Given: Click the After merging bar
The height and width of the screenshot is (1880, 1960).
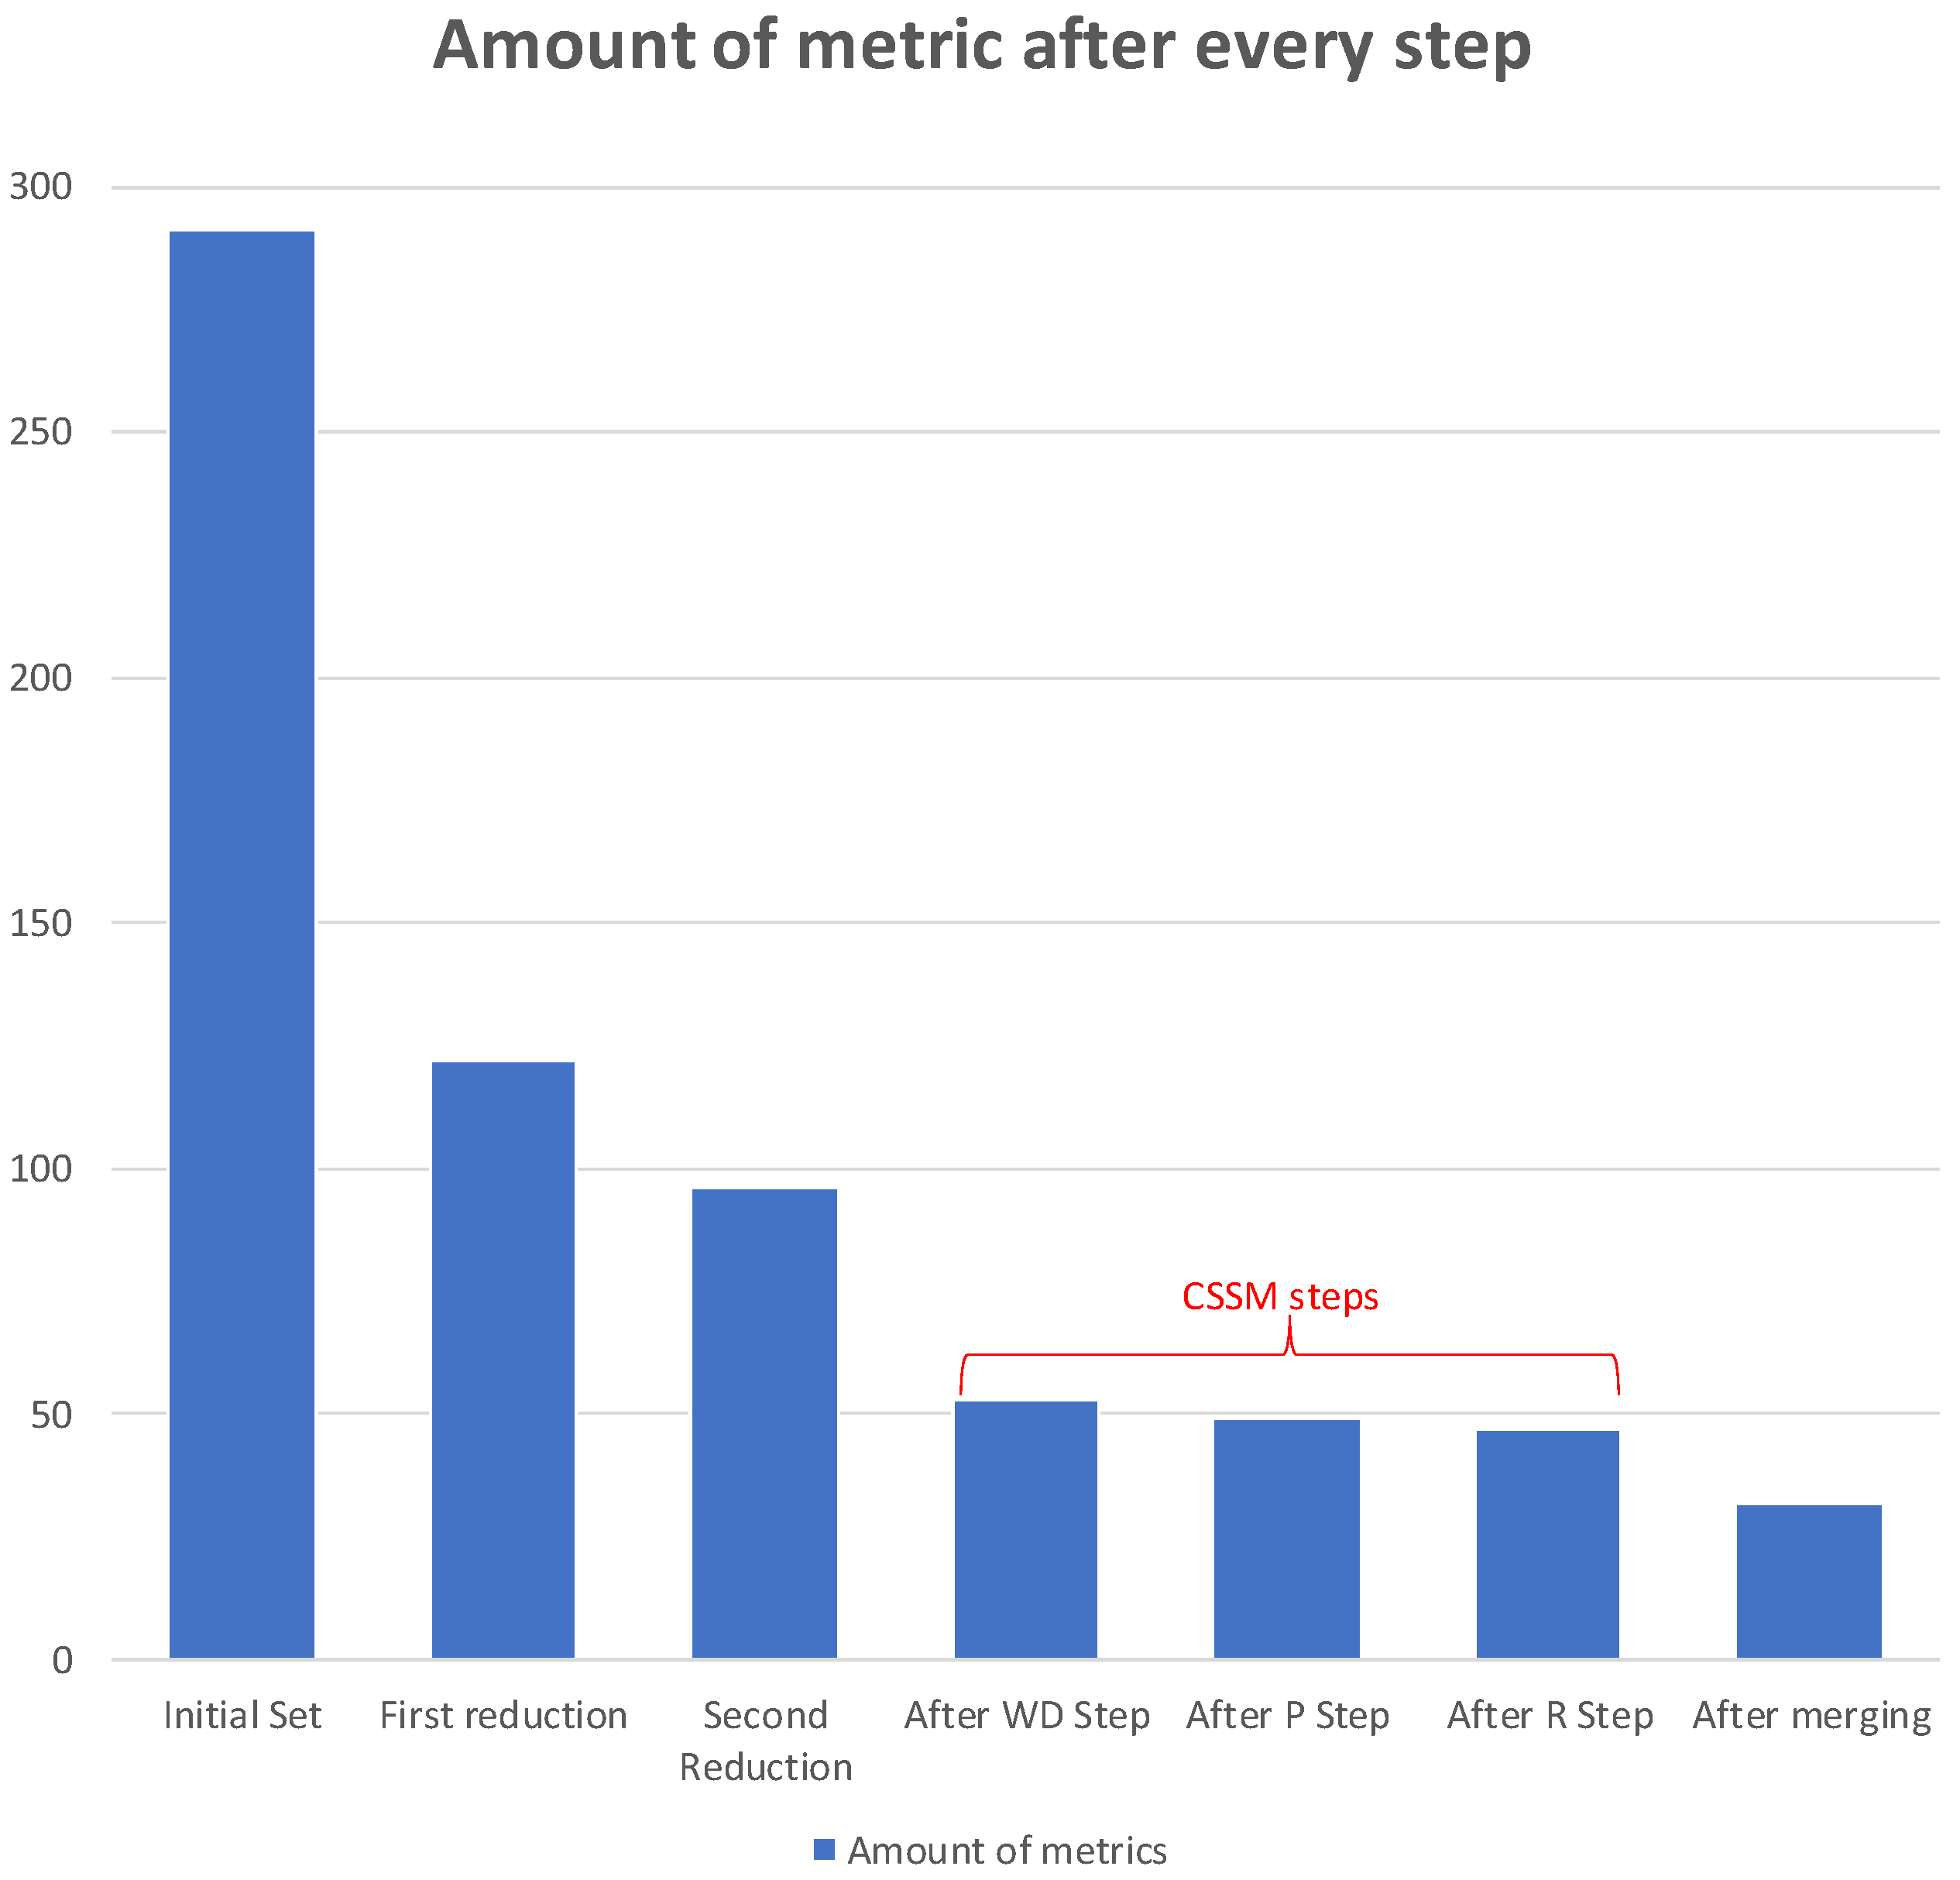Looking at the screenshot, I should [x=1809, y=1581].
